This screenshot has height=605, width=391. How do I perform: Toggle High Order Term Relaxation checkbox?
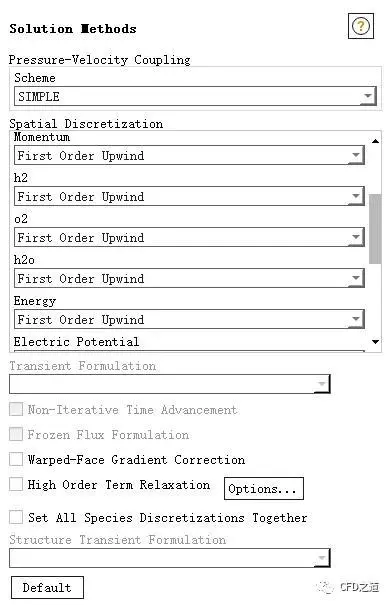(16, 484)
